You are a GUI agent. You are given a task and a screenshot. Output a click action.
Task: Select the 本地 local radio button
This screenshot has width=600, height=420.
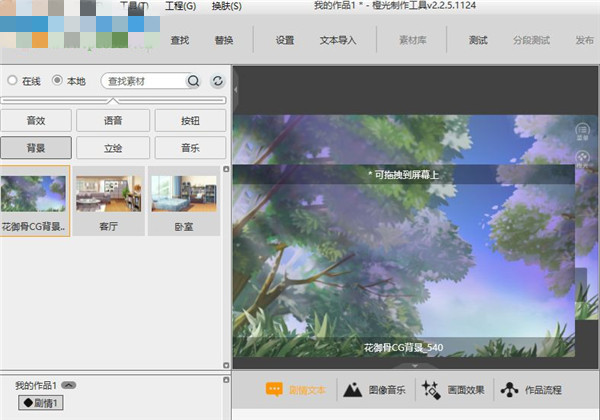(57, 81)
